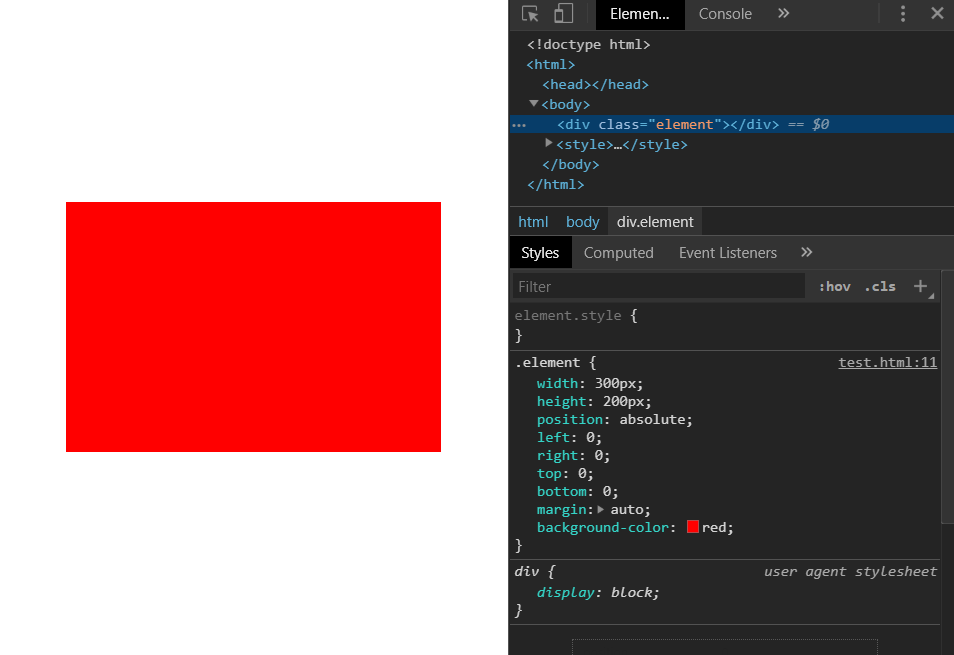Image resolution: width=954 pixels, height=655 pixels.
Task: Click the doctype html line
Action: click(588, 44)
